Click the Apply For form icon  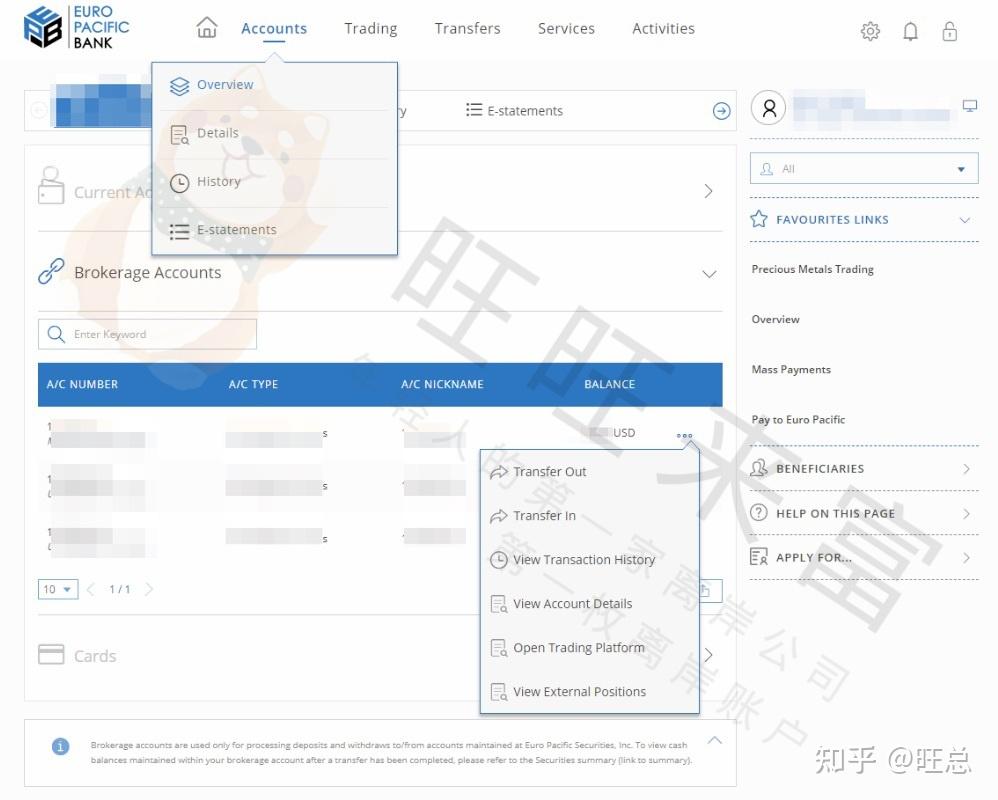tap(759, 557)
